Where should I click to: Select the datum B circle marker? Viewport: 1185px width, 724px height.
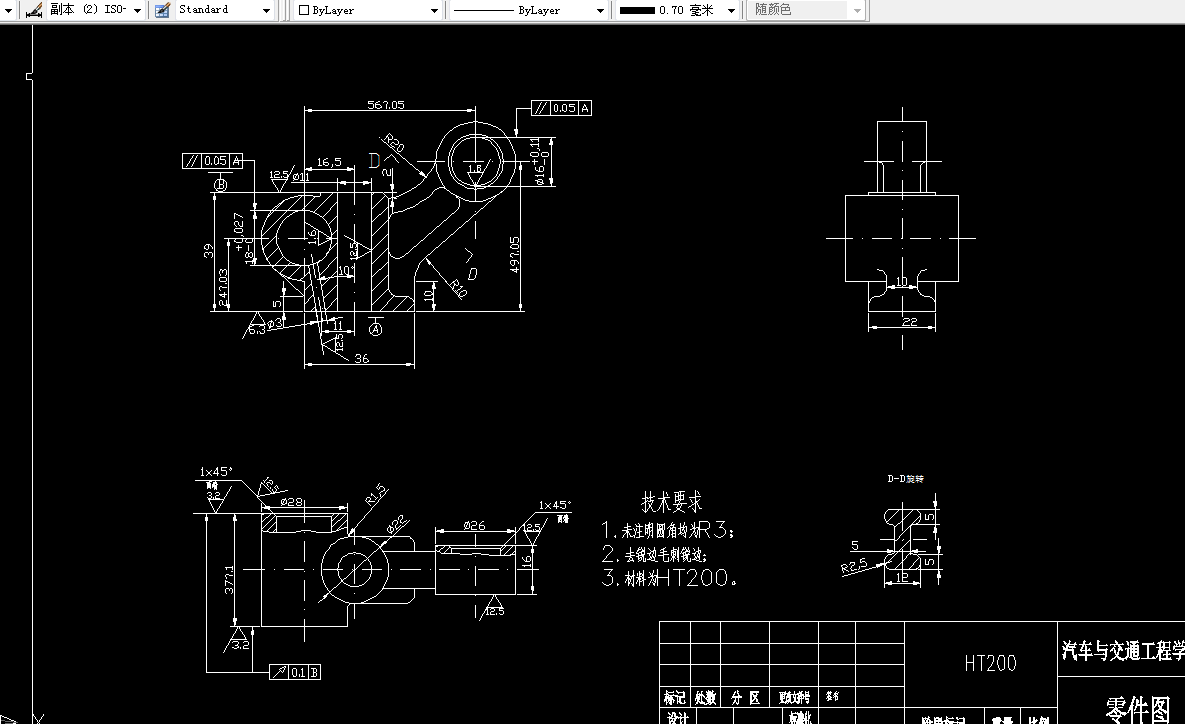point(221,184)
